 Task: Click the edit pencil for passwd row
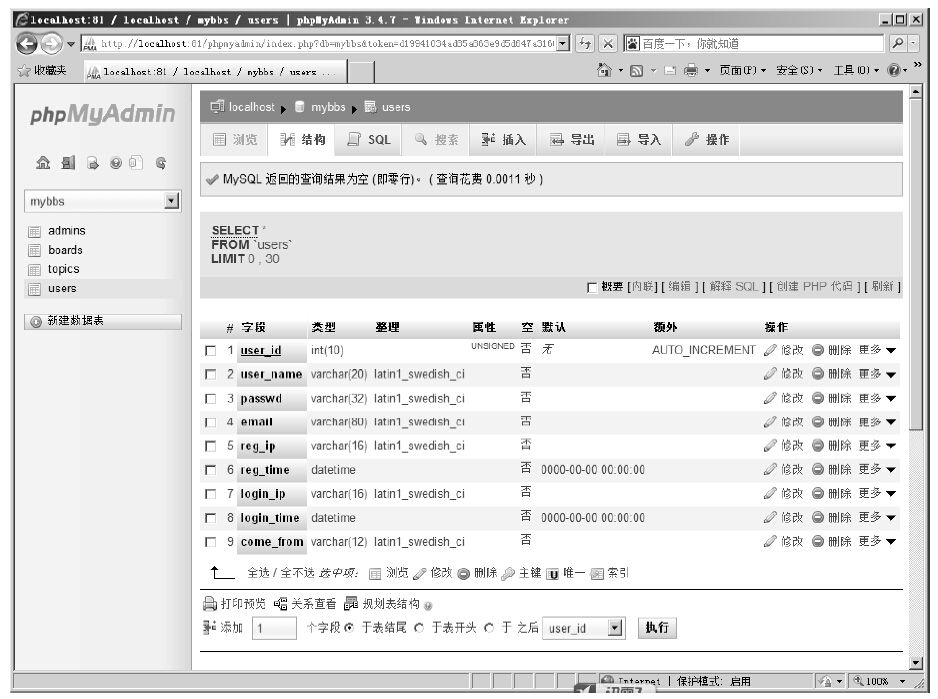pyautogui.click(x=770, y=398)
